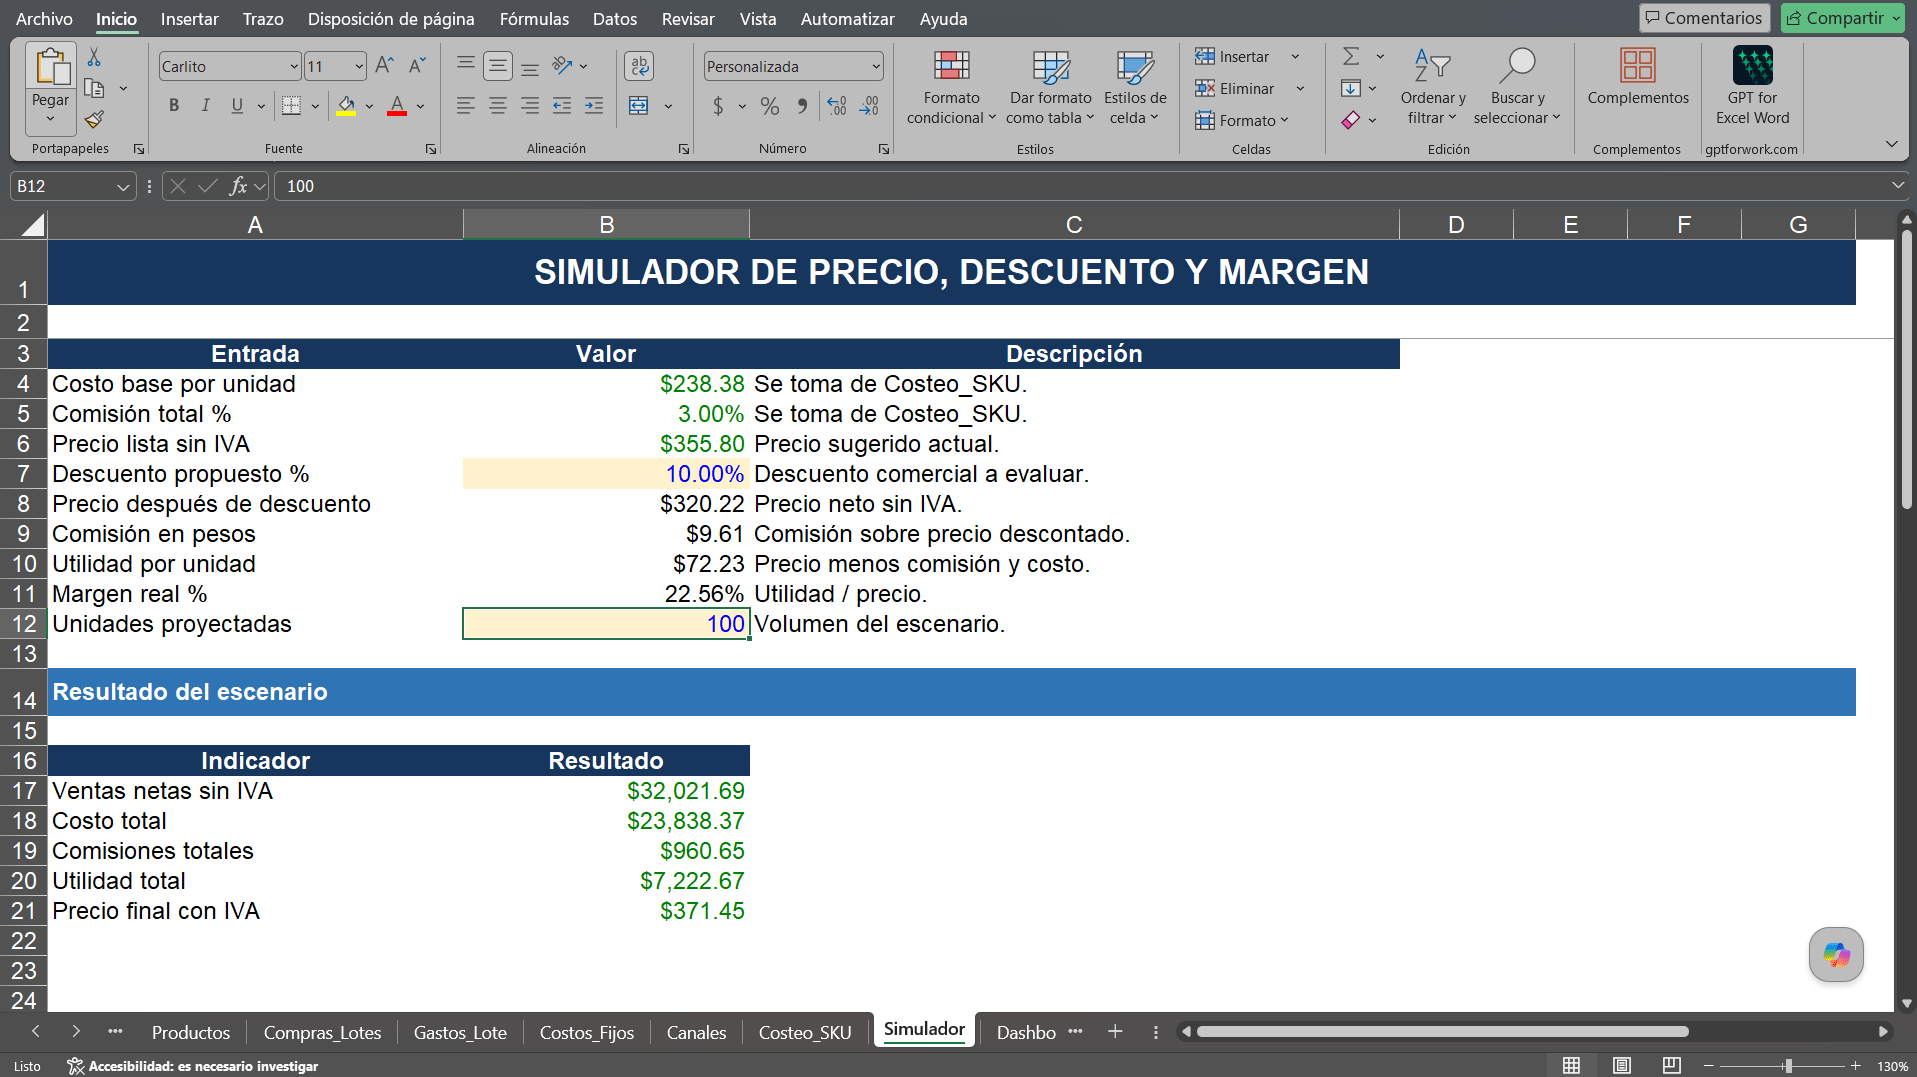Click the Fill down icon

pyautogui.click(x=1351, y=88)
